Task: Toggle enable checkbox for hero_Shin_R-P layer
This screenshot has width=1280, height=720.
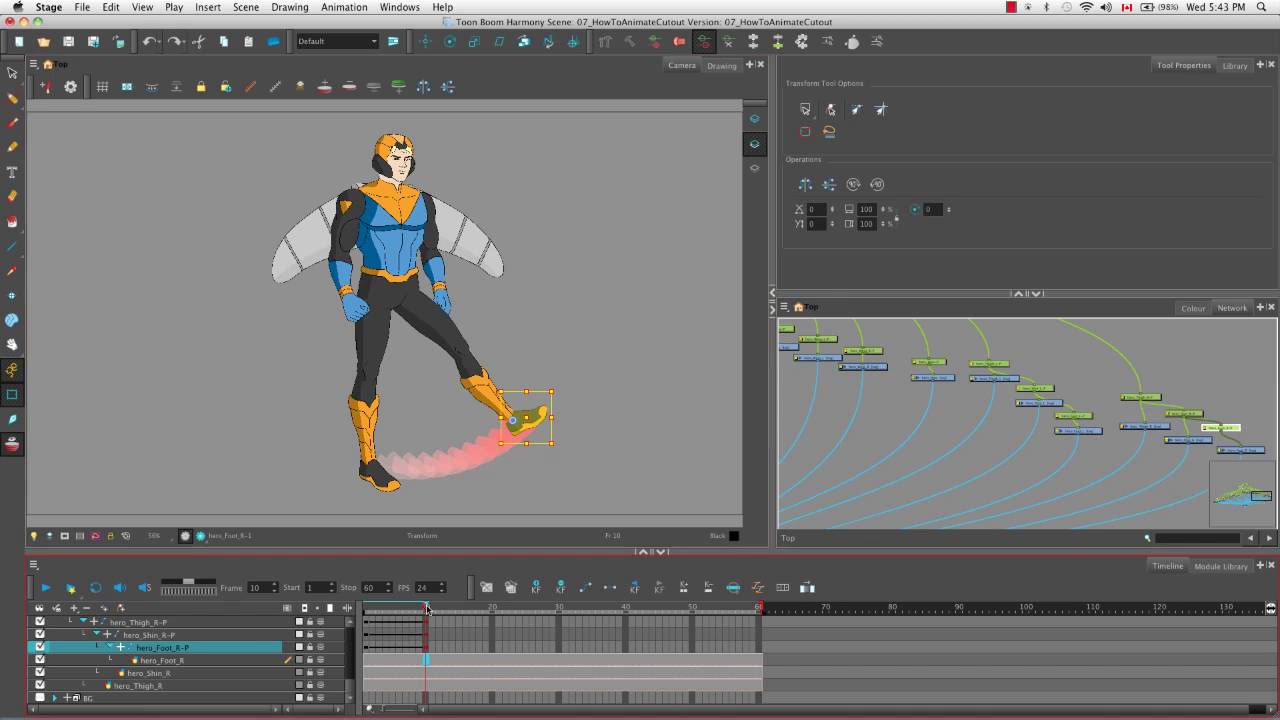Action: [40, 635]
